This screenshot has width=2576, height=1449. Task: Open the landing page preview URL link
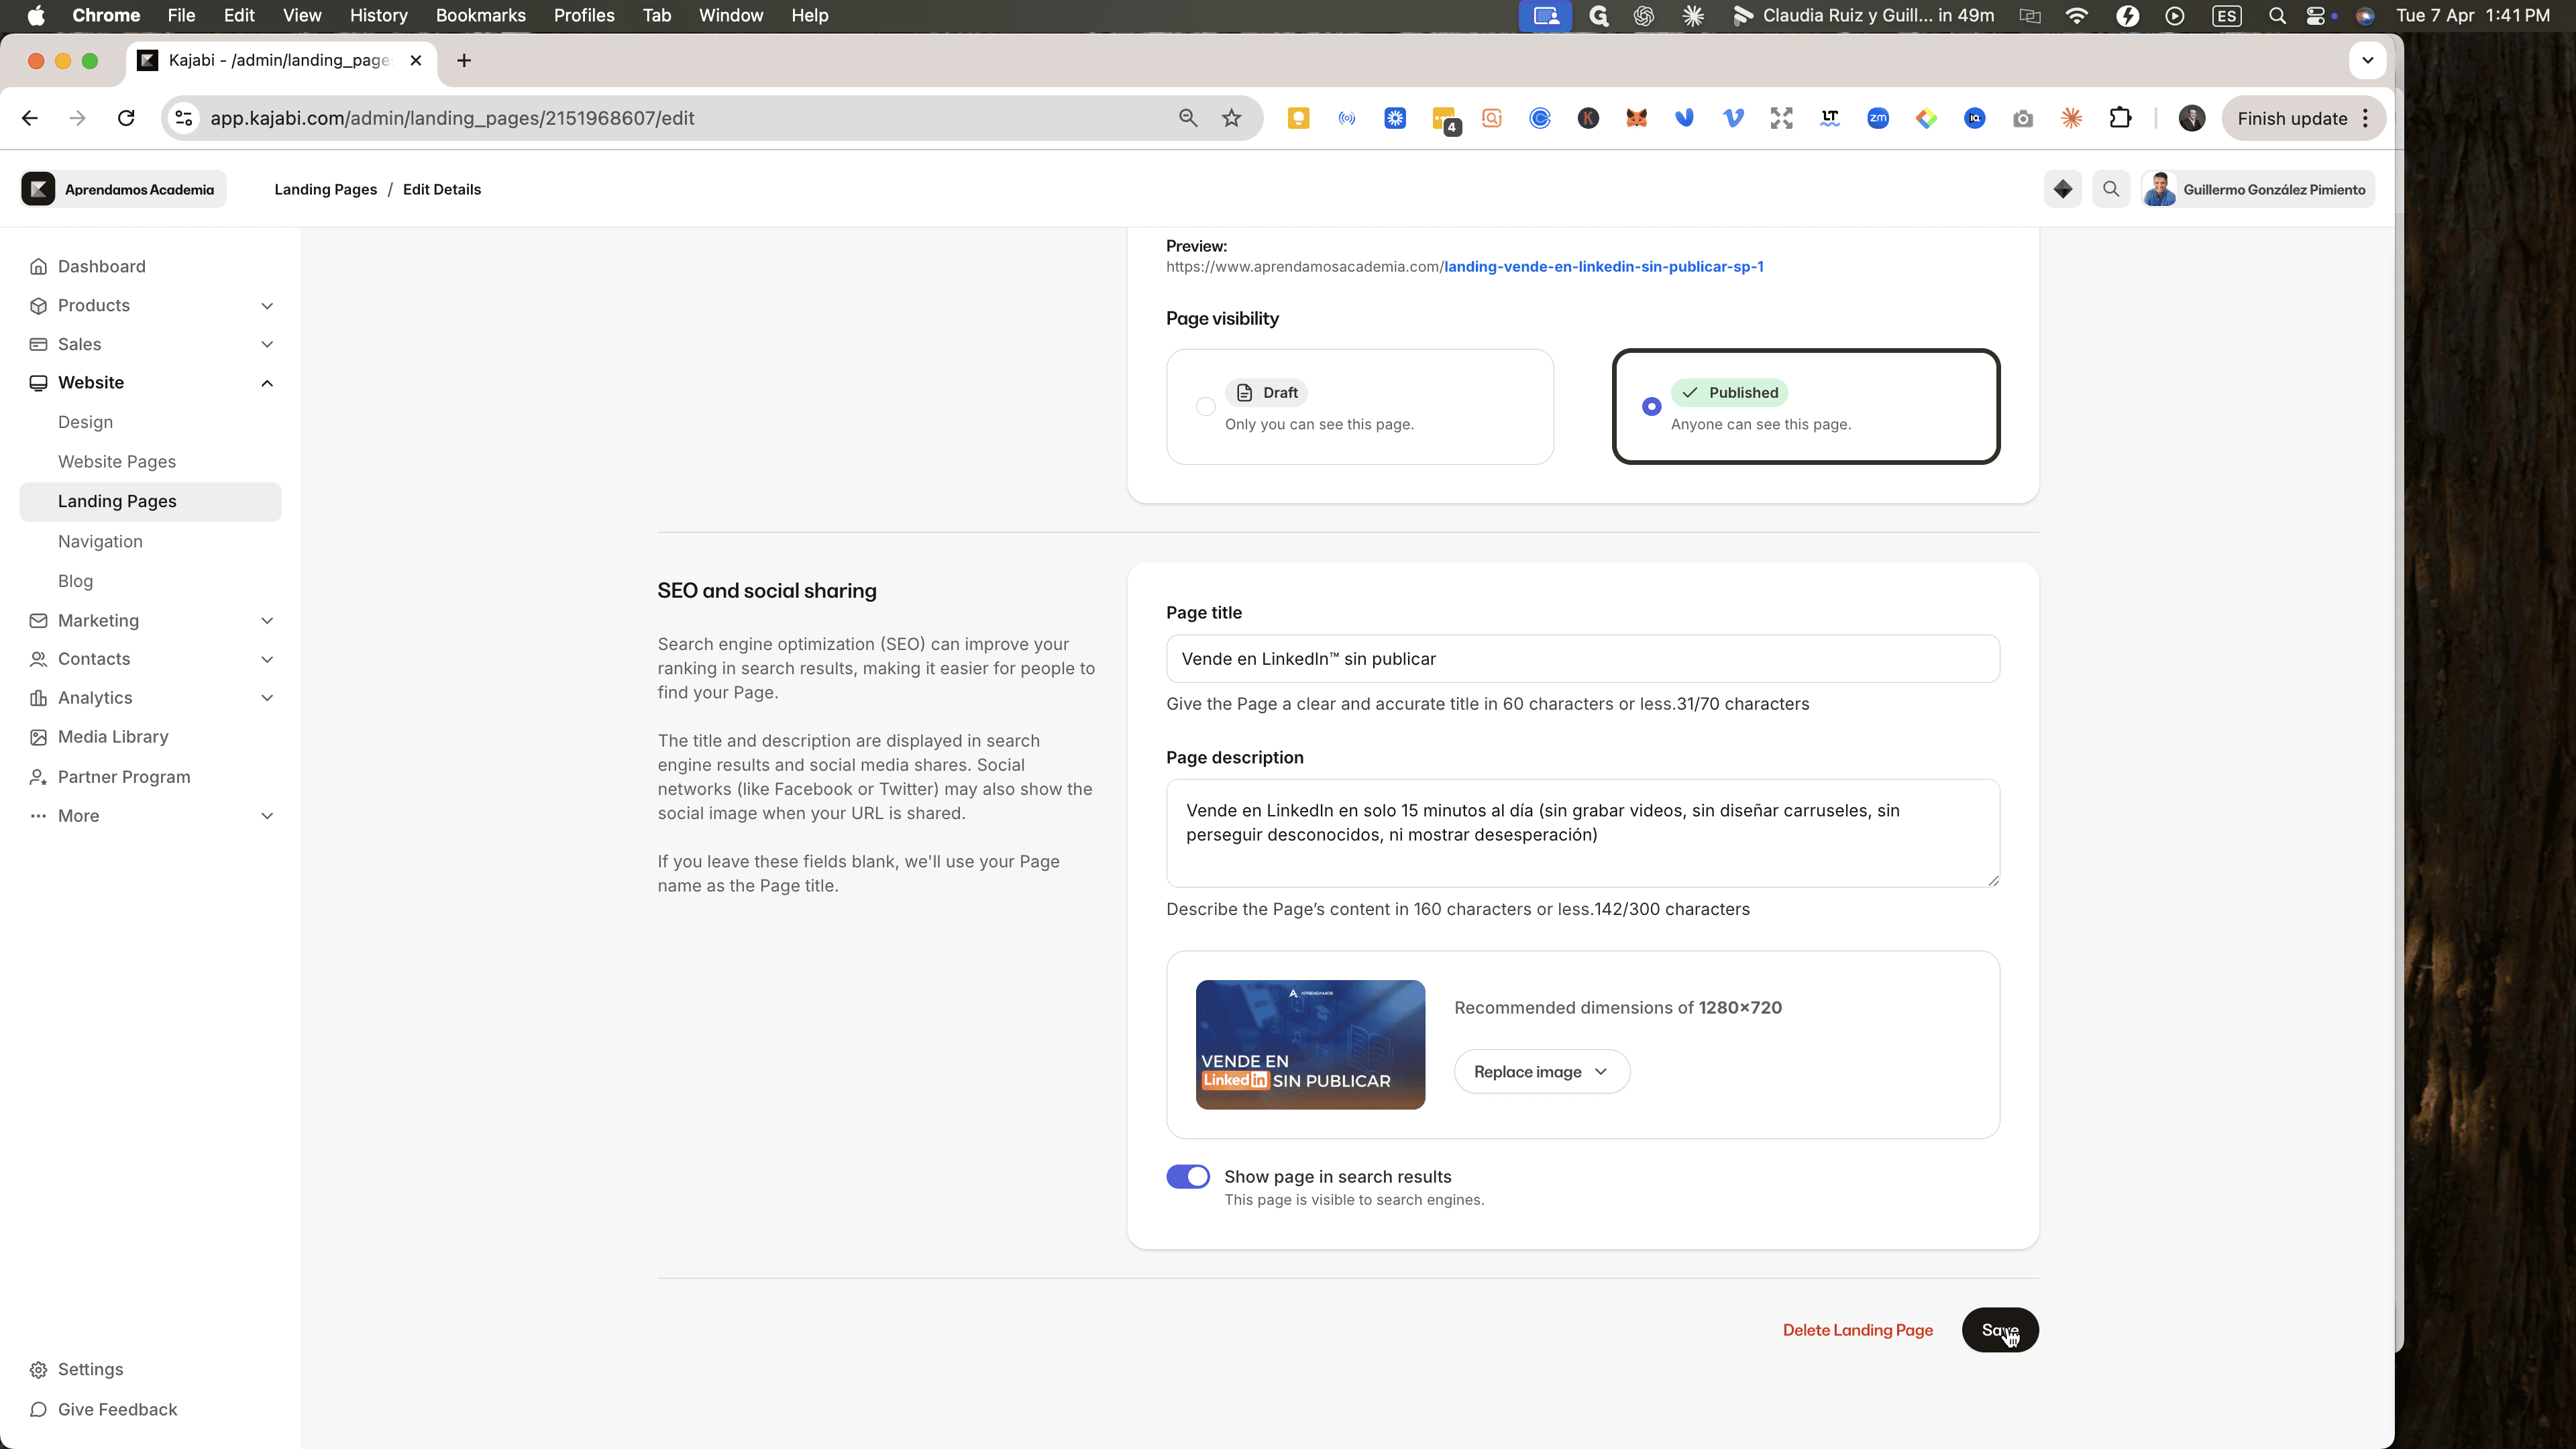1603,267
